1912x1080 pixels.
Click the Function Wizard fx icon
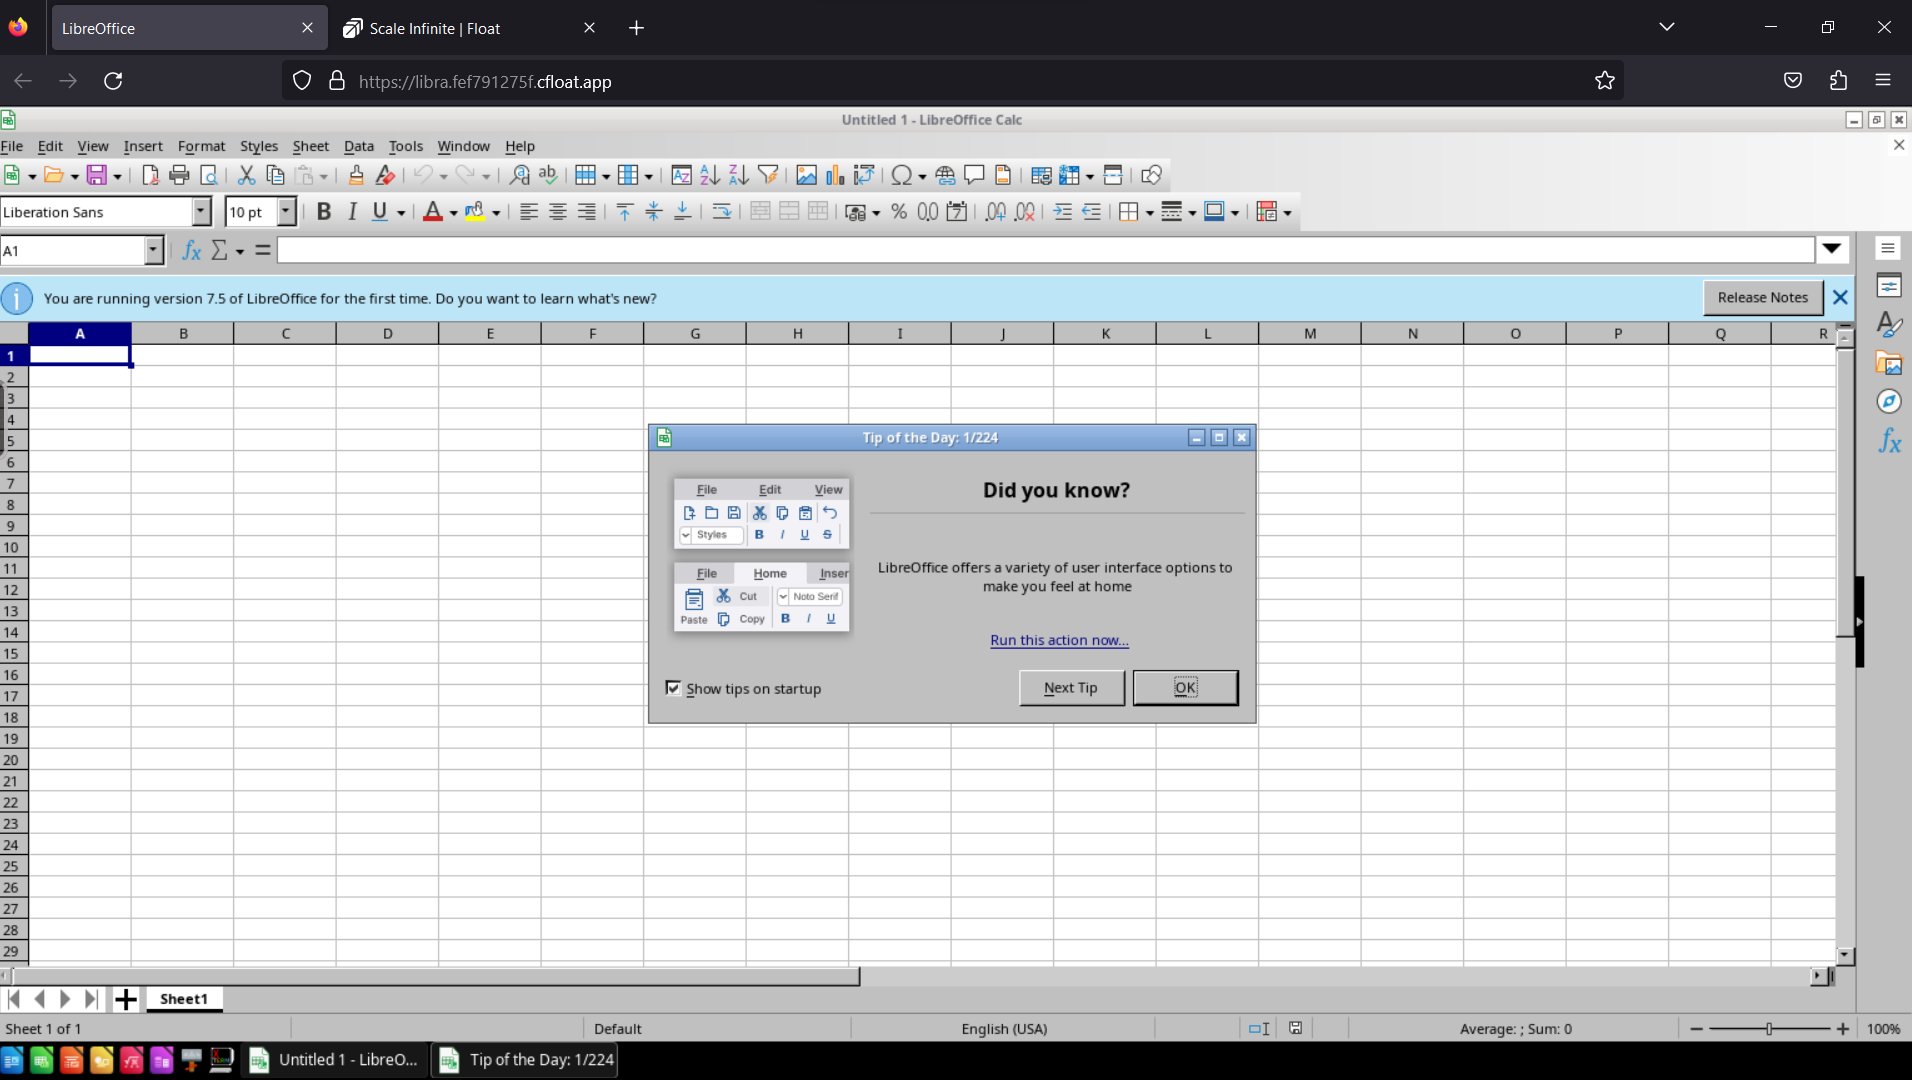point(192,250)
